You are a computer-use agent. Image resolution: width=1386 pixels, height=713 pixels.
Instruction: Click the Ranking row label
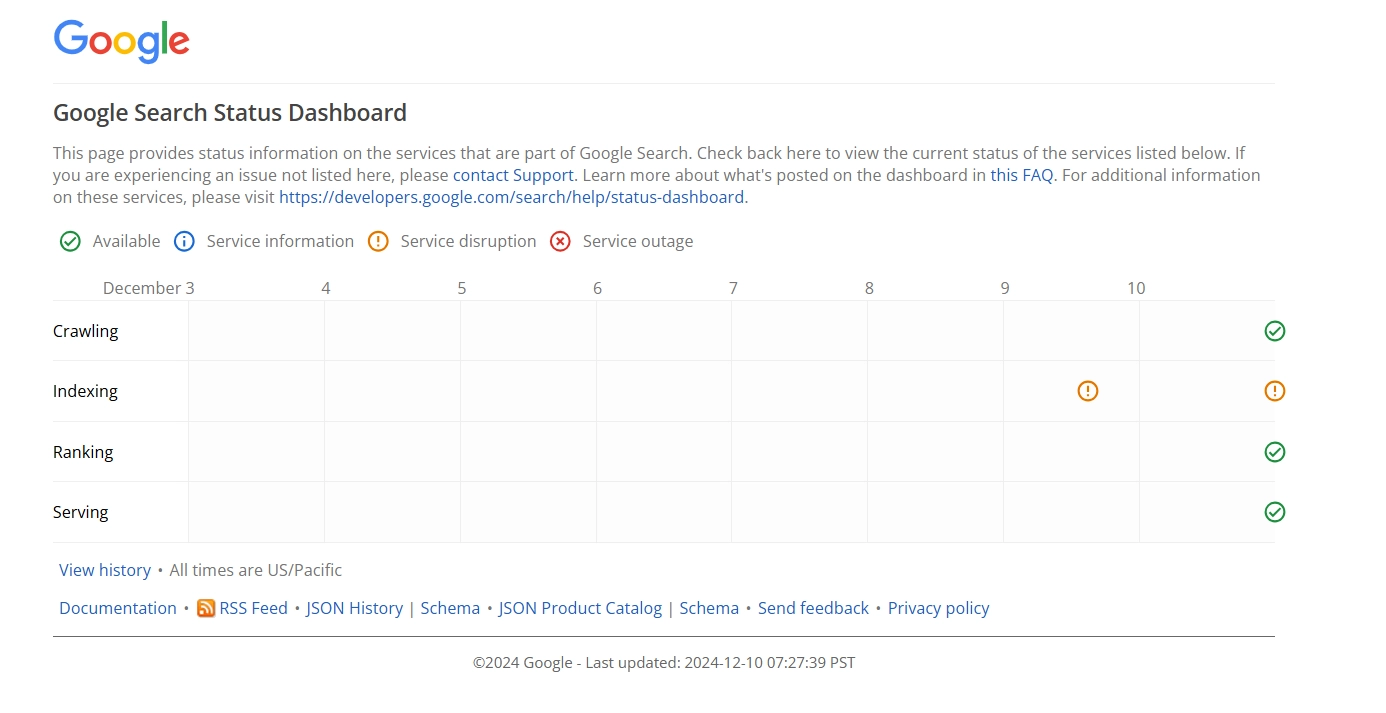pos(83,452)
